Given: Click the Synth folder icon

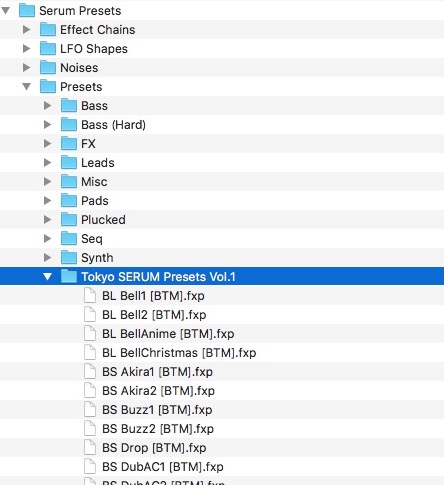Looking at the screenshot, I should click(69, 257).
